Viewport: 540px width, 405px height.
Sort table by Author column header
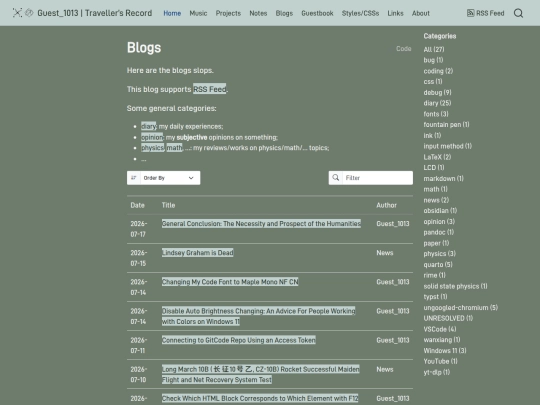point(386,205)
